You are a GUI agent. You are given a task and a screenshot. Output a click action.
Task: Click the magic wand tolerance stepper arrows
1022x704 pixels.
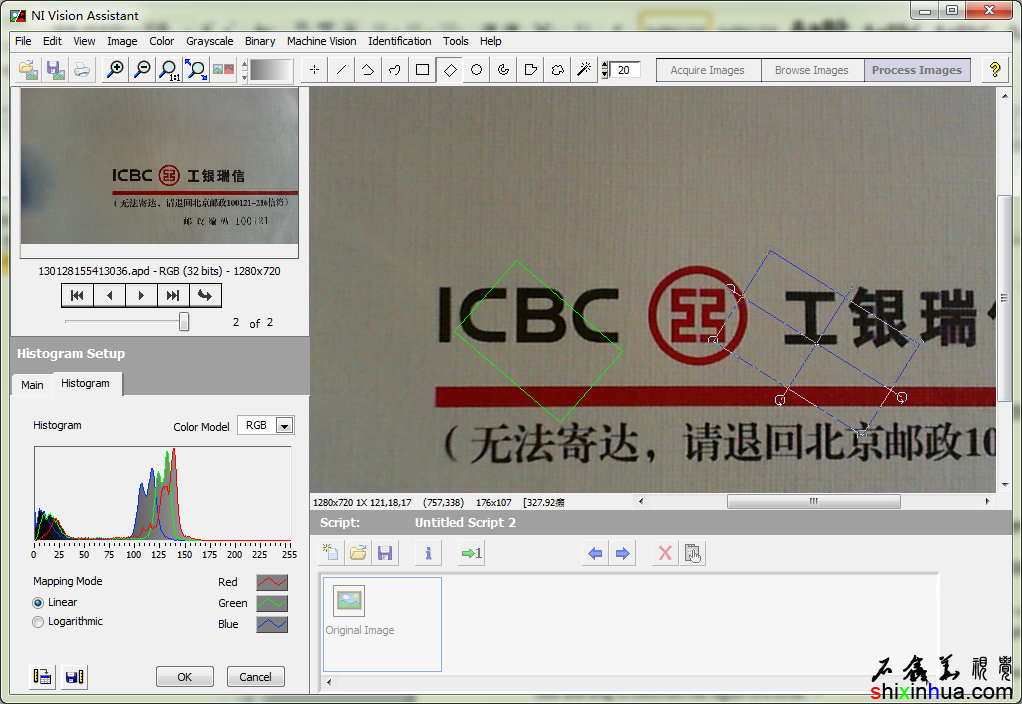point(605,70)
